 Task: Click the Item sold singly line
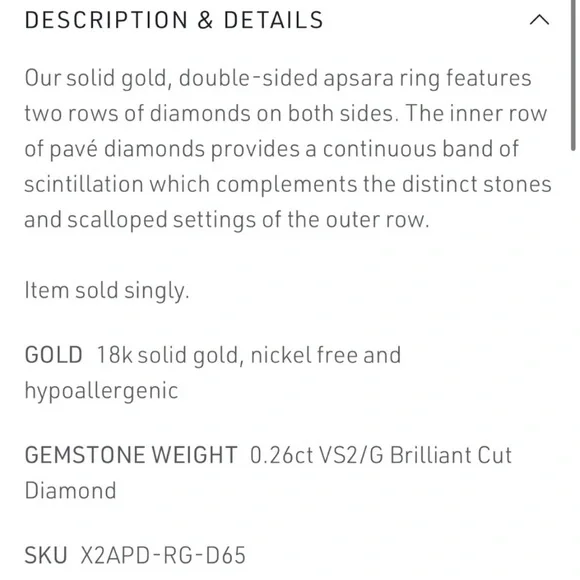coord(107,290)
